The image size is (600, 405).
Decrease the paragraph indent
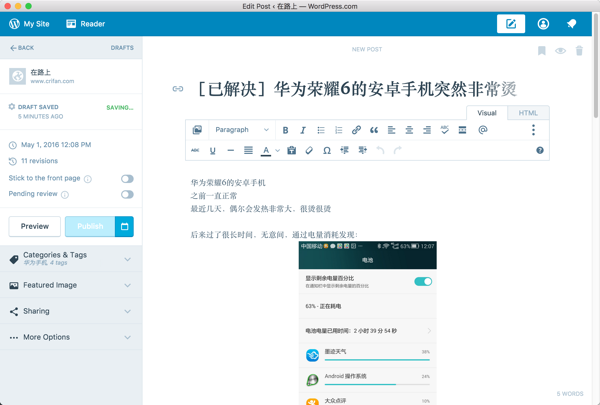click(x=344, y=150)
